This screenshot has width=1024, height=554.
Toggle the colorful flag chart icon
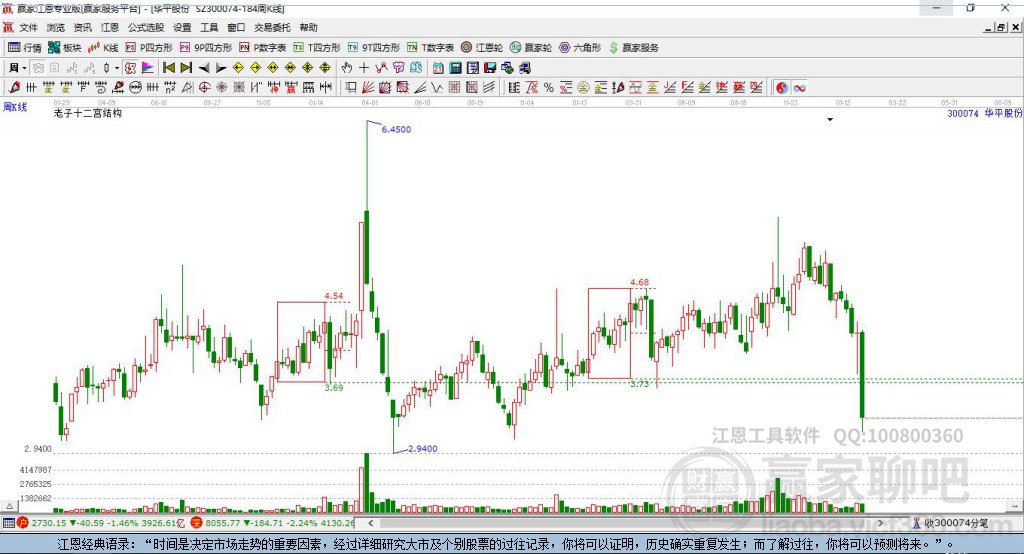(x=148, y=68)
